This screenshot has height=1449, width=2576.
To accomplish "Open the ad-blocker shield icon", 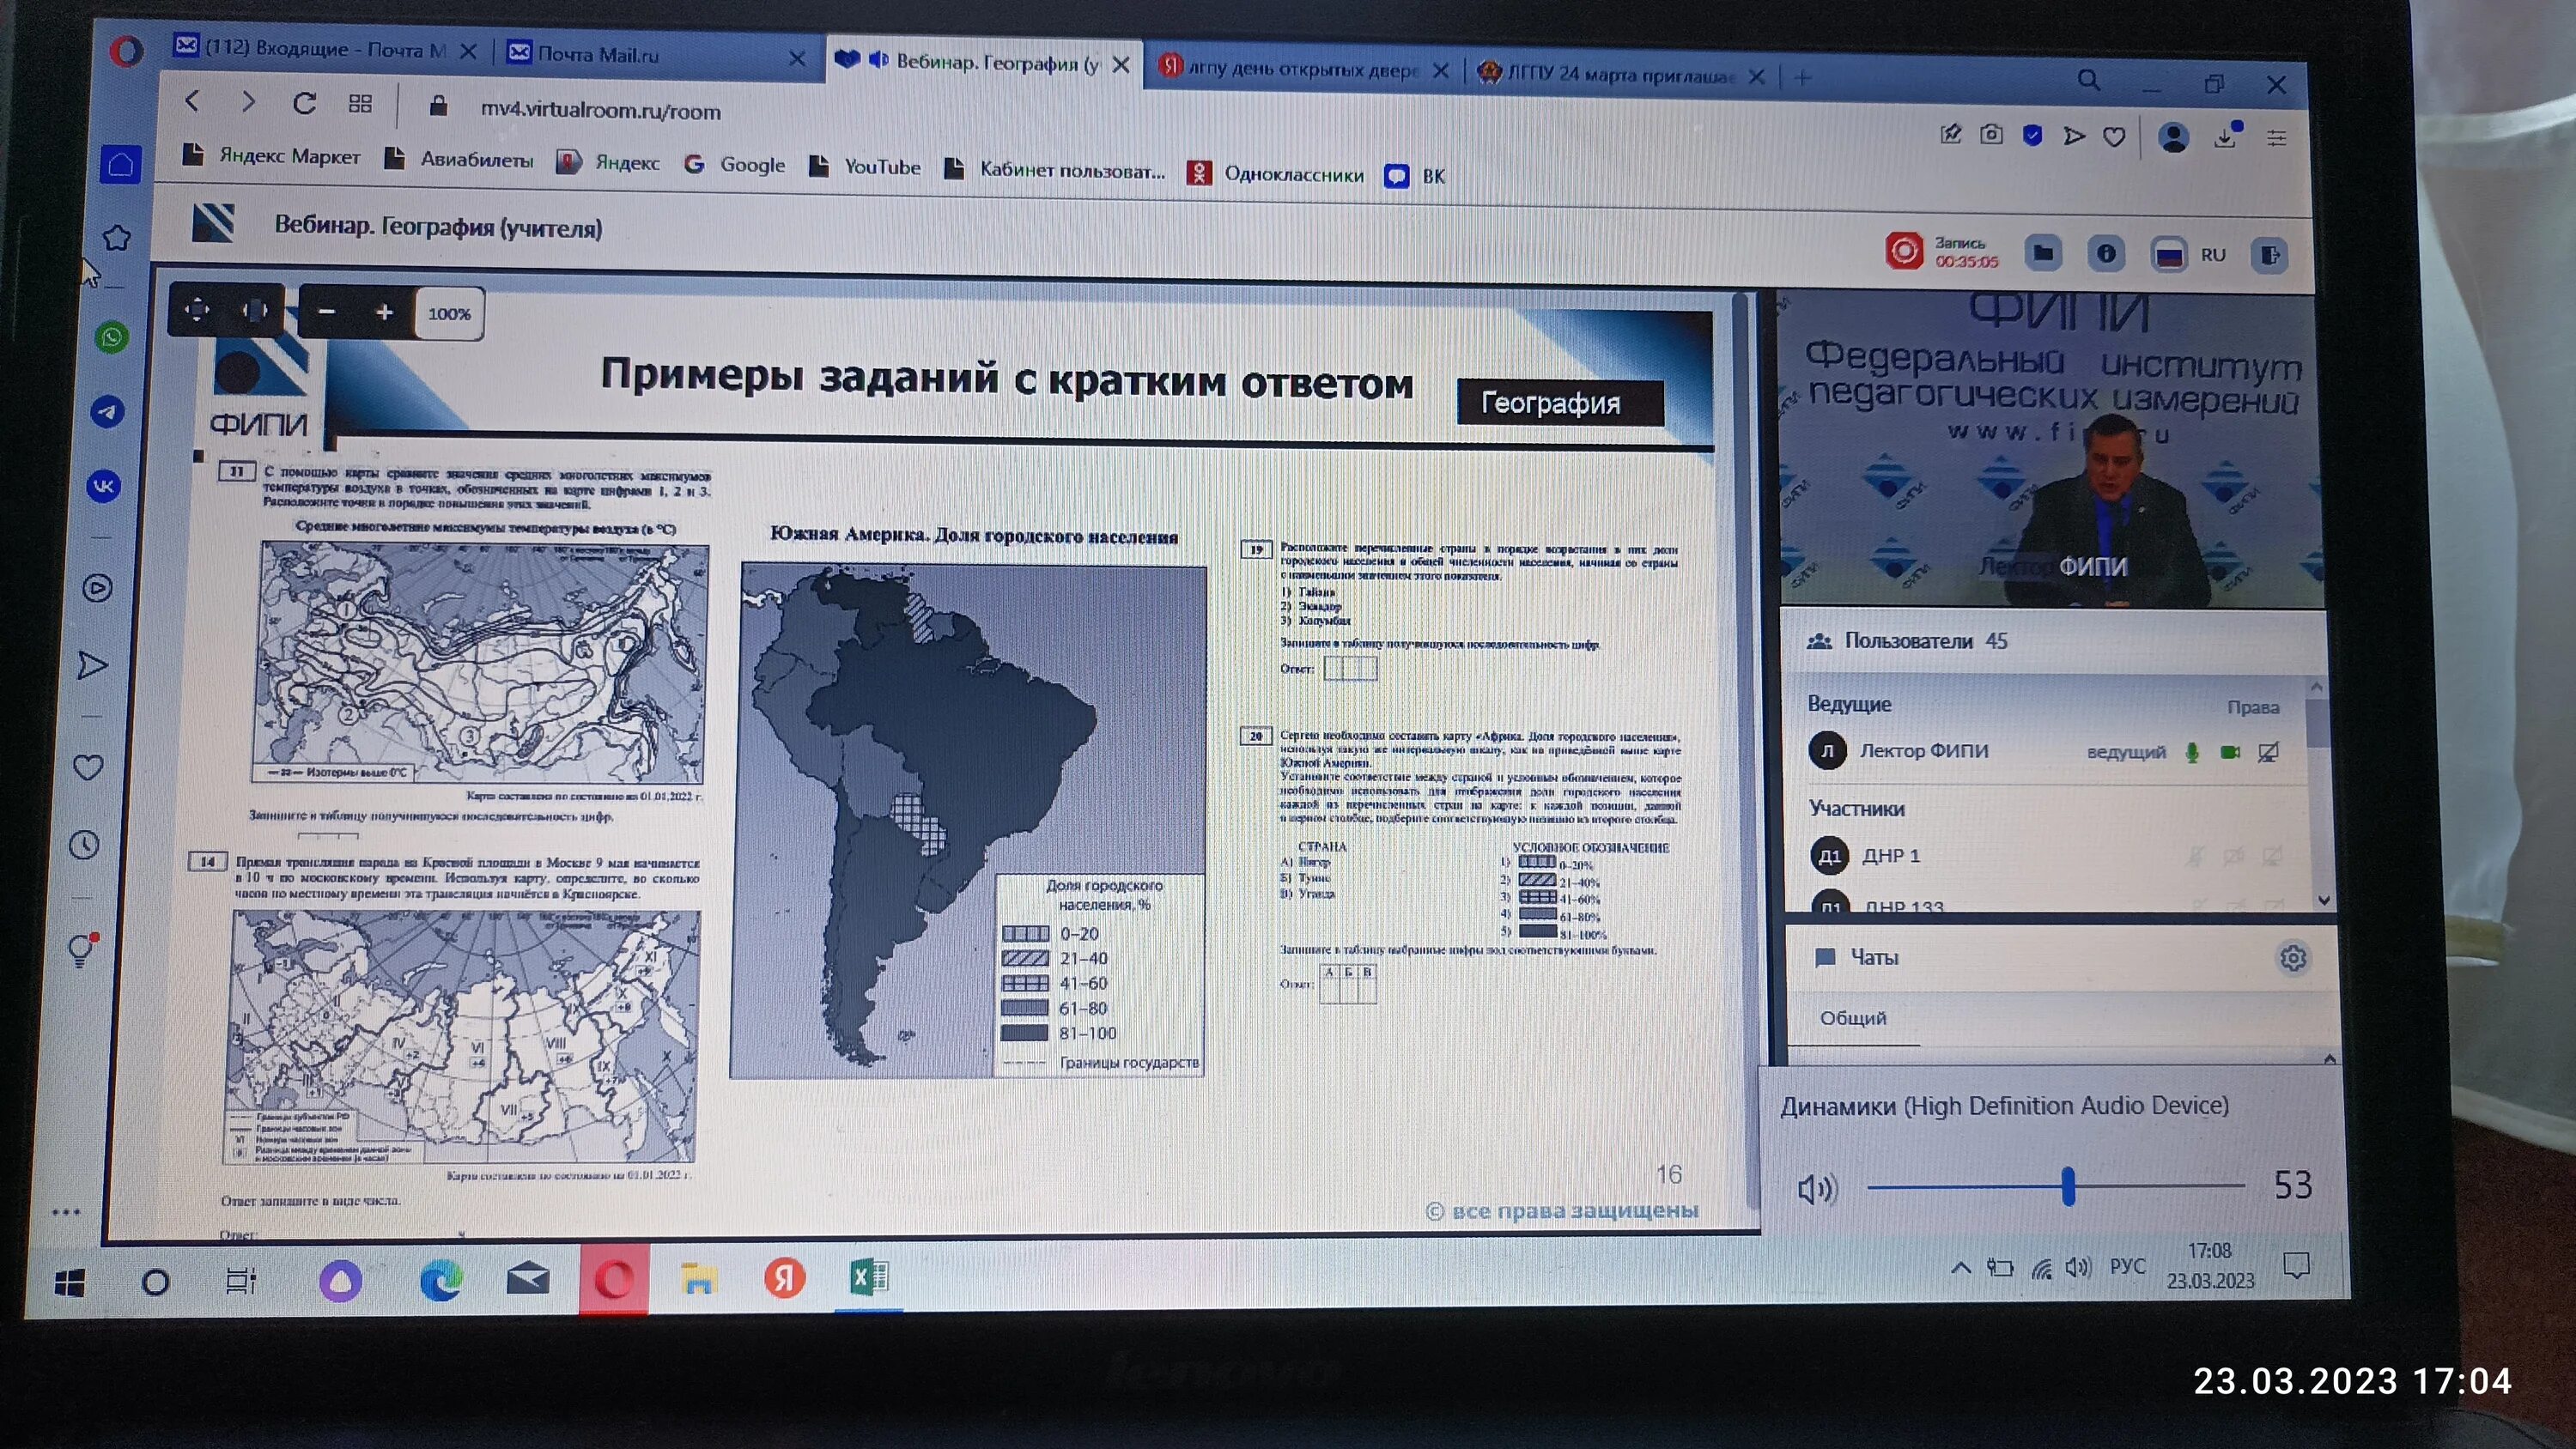I will 2032,135.
